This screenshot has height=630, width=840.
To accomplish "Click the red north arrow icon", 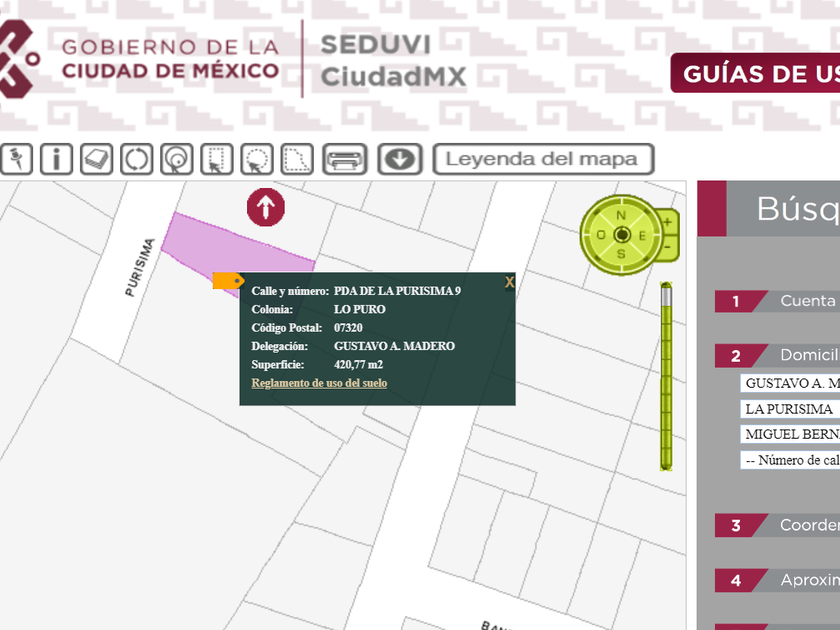I will 266,207.
